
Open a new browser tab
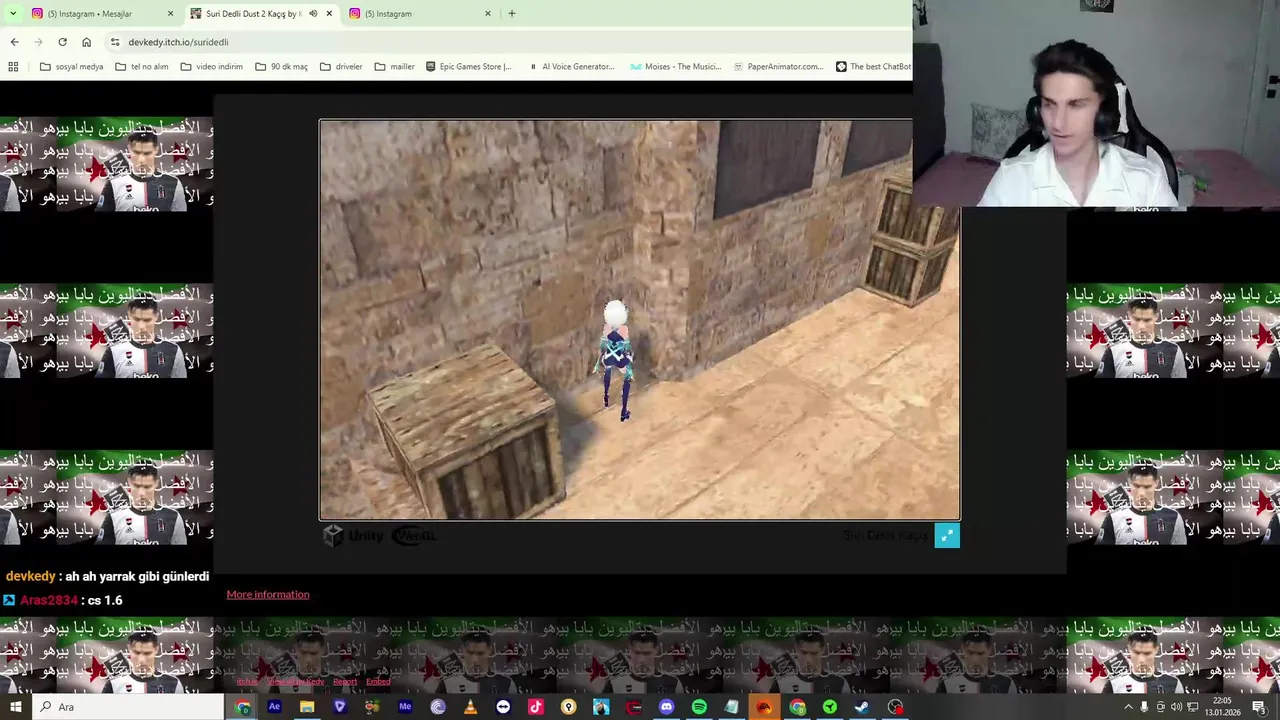[512, 14]
